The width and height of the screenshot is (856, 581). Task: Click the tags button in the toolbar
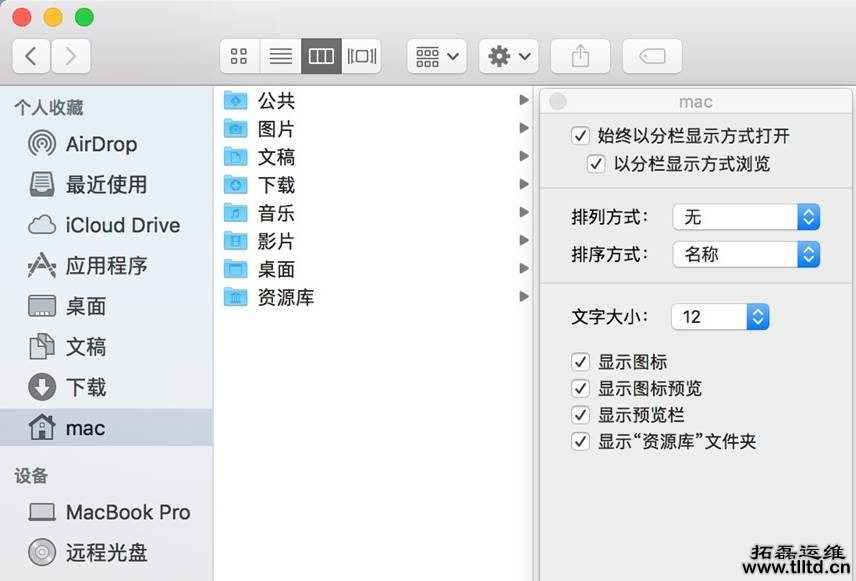(651, 56)
